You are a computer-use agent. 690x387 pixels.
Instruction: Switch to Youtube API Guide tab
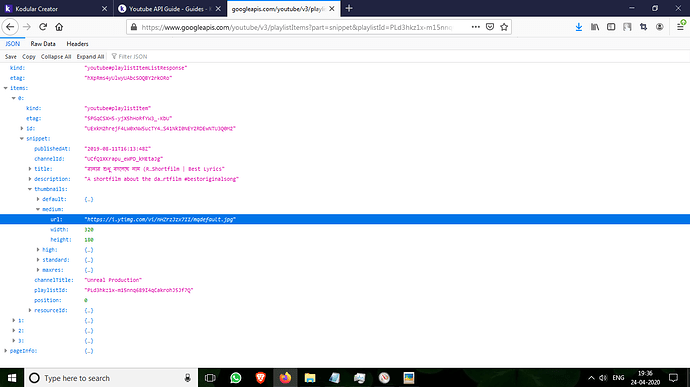[169, 8]
